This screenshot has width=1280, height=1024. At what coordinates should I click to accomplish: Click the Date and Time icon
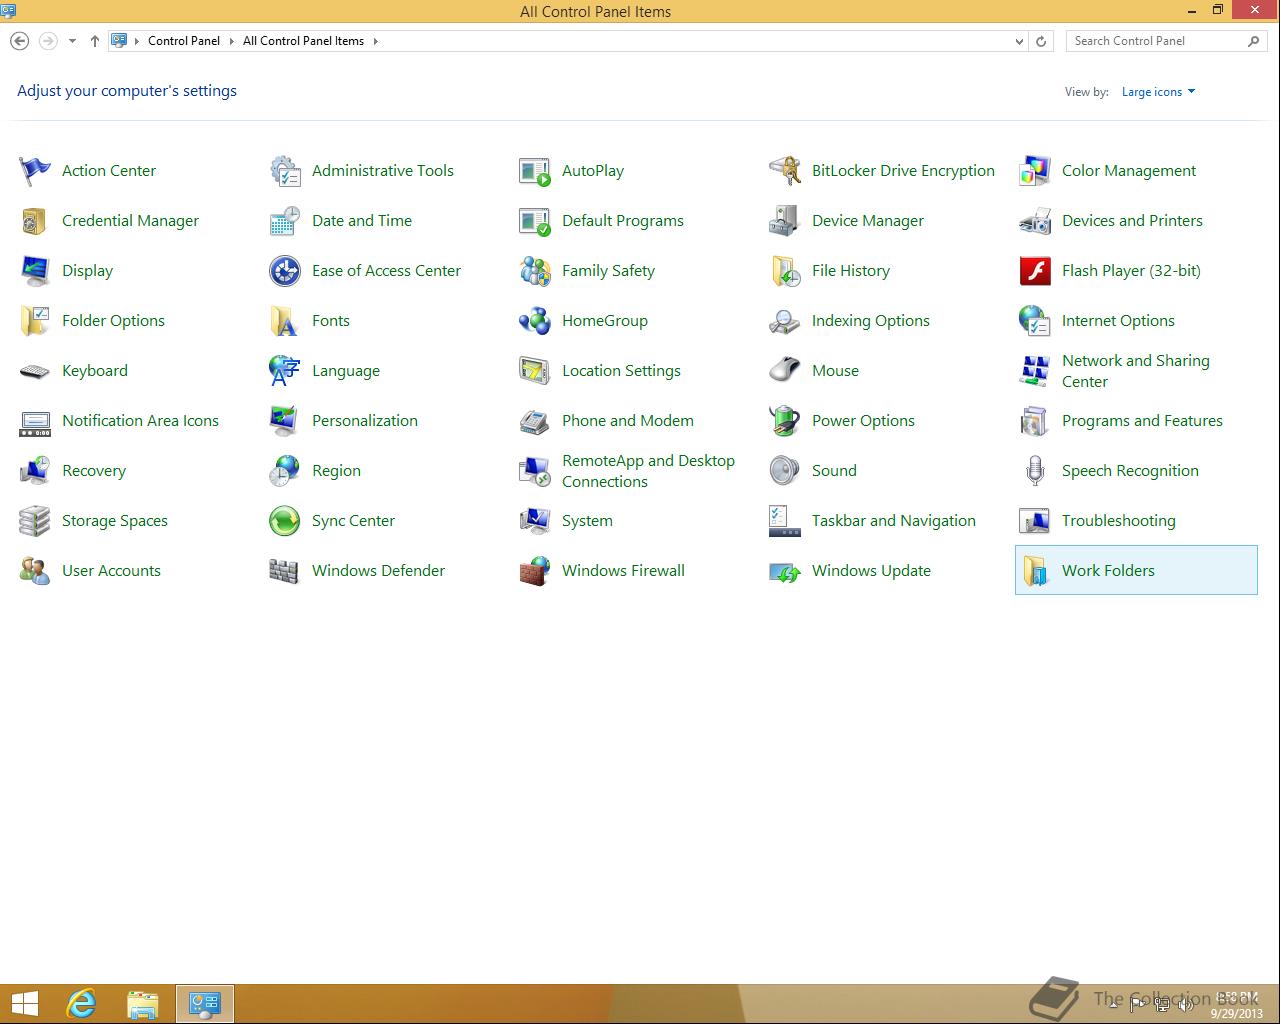(x=285, y=221)
